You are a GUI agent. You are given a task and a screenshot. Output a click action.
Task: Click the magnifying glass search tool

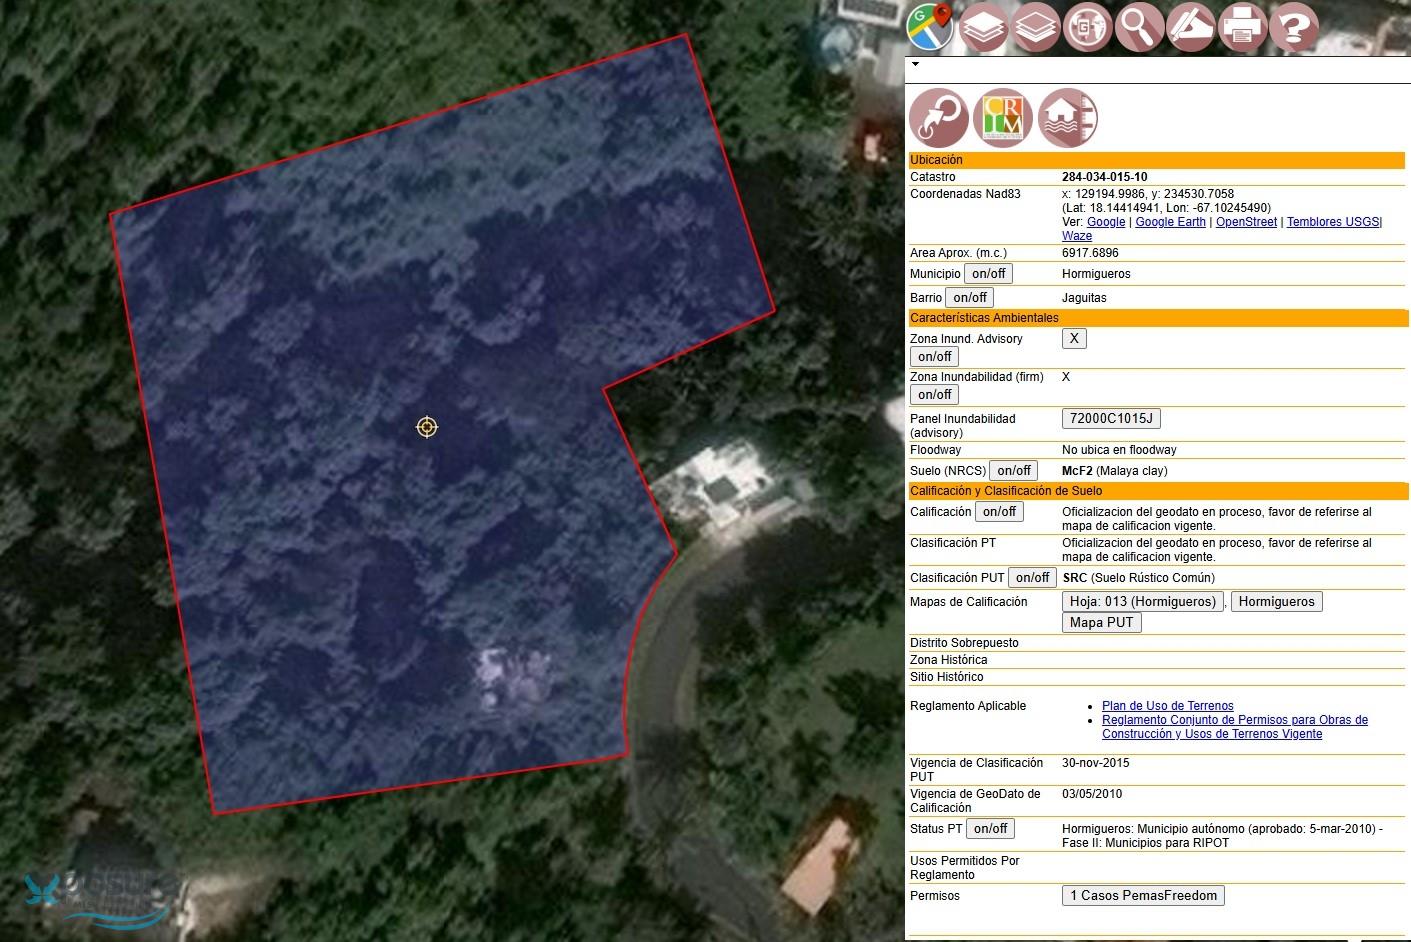click(x=1139, y=26)
